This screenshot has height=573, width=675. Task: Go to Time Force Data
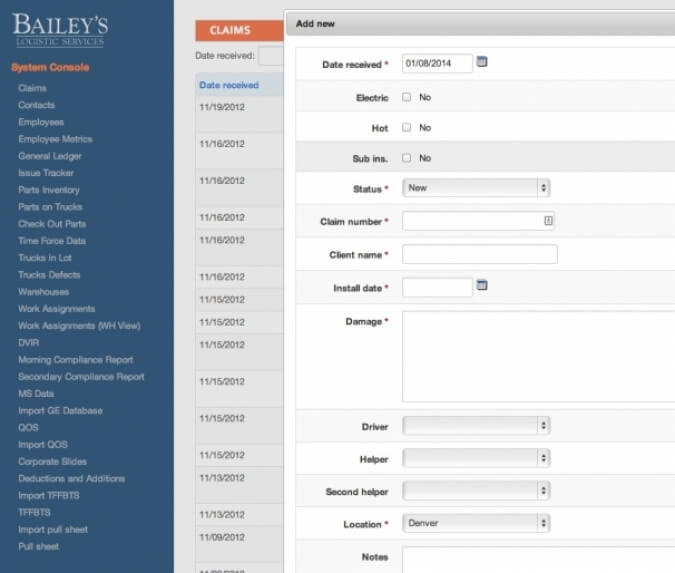(52, 241)
